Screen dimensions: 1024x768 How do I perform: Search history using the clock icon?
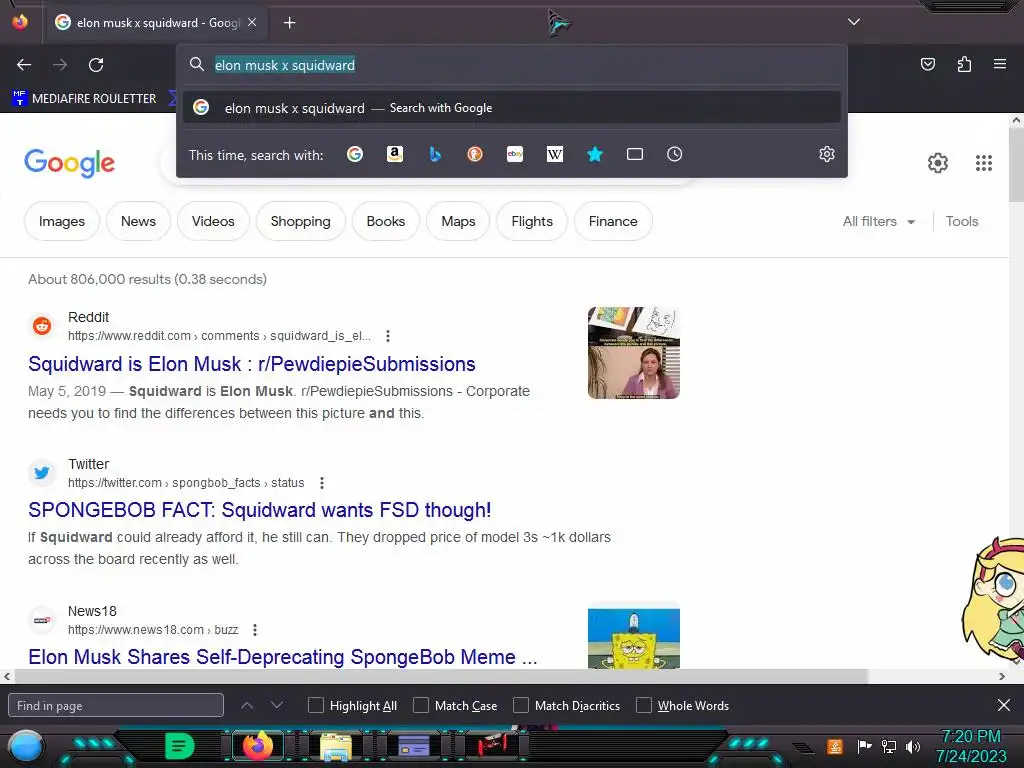[675, 154]
